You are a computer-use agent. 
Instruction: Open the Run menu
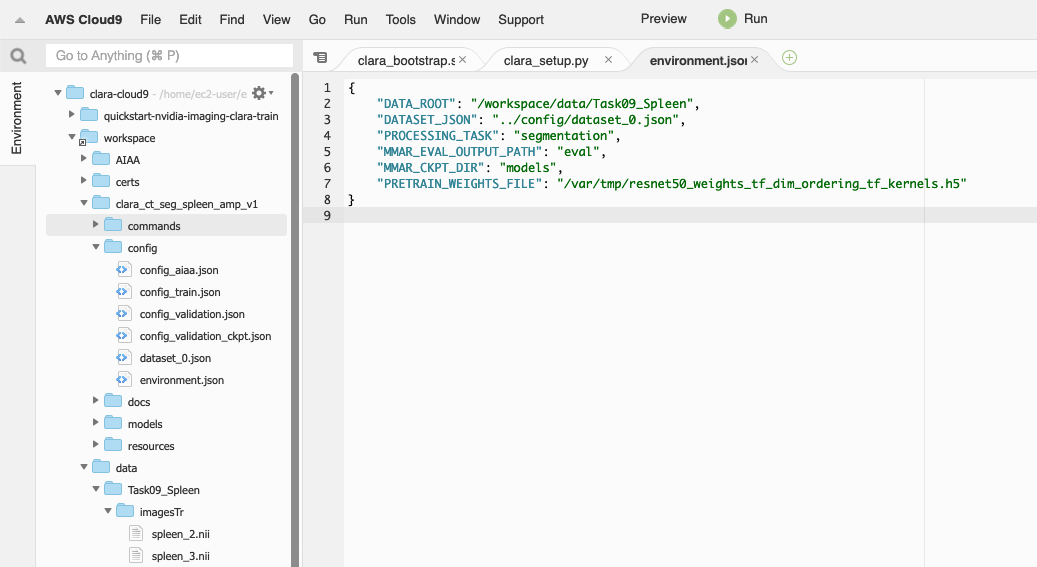(356, 20)
